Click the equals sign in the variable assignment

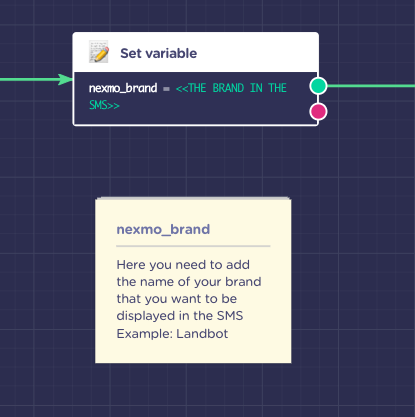[x=166, y=89]
